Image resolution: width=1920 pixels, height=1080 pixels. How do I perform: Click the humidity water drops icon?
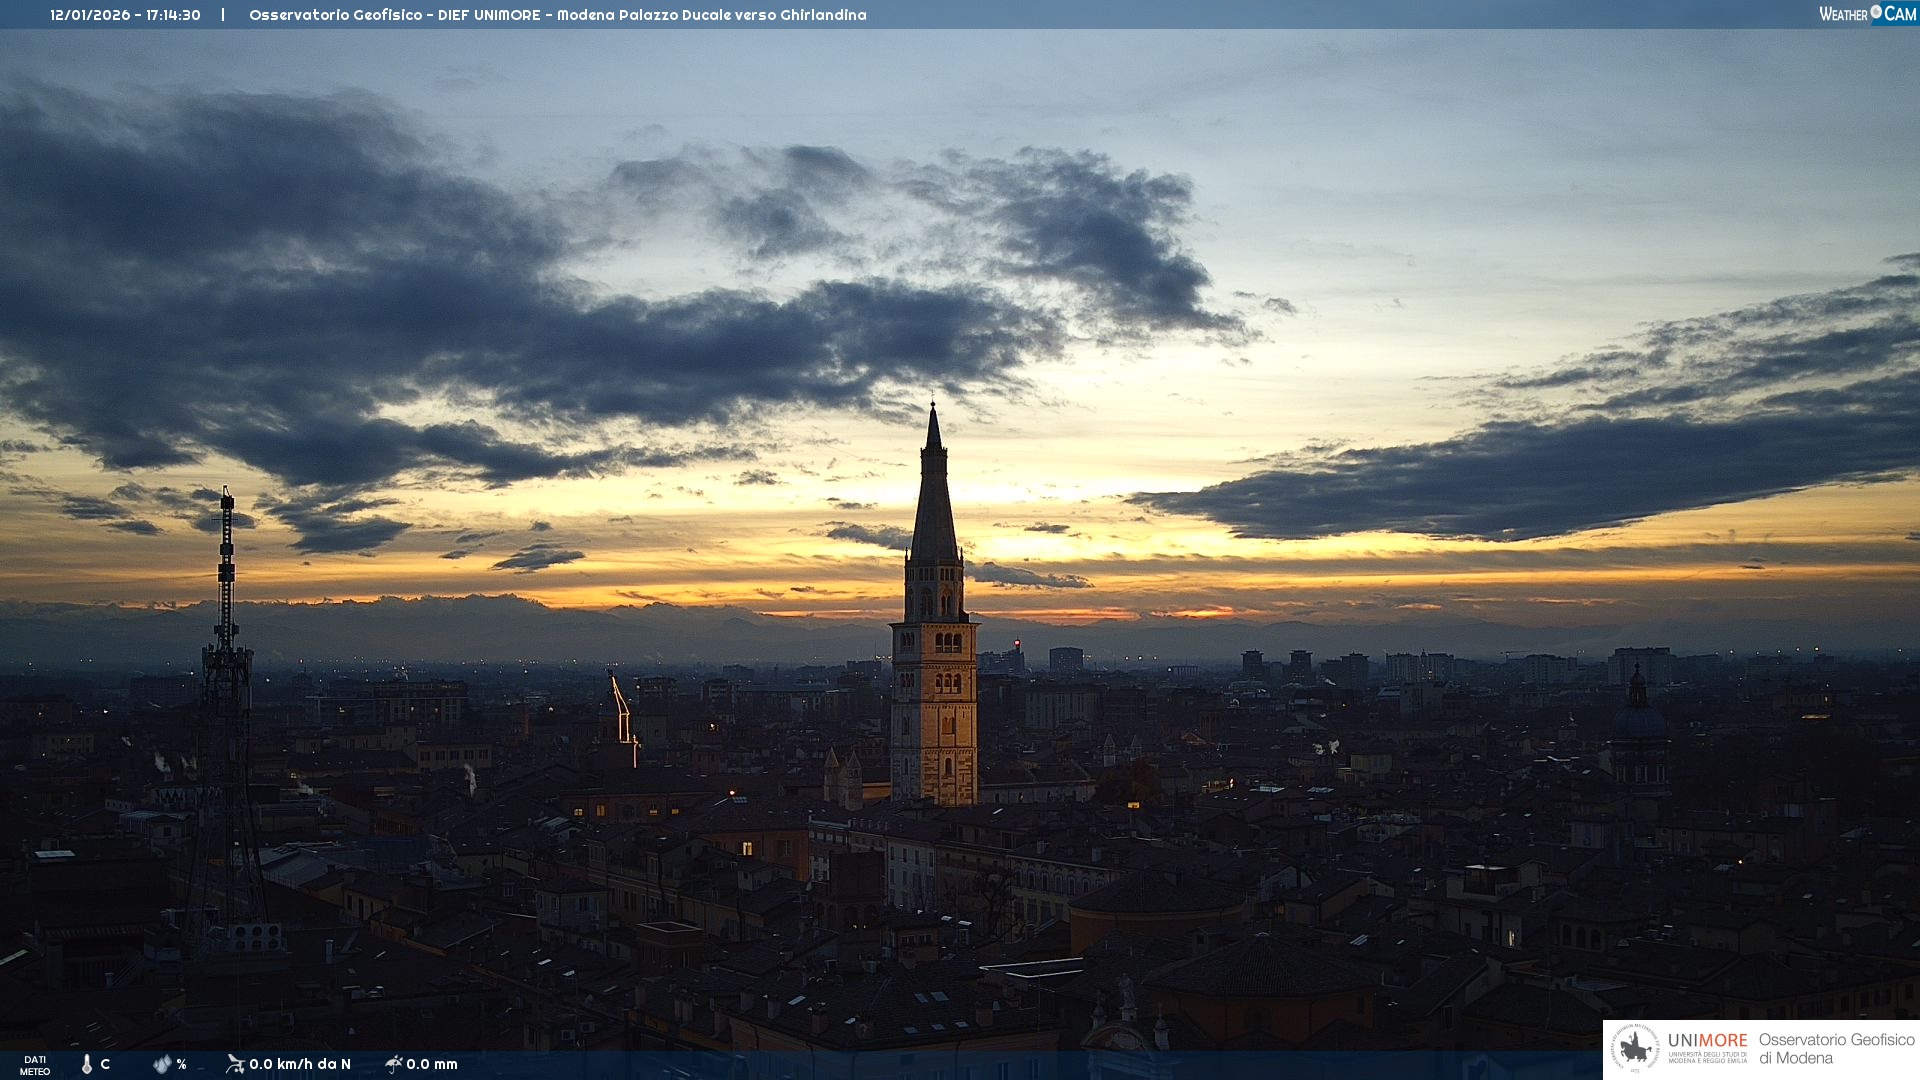162,1064
